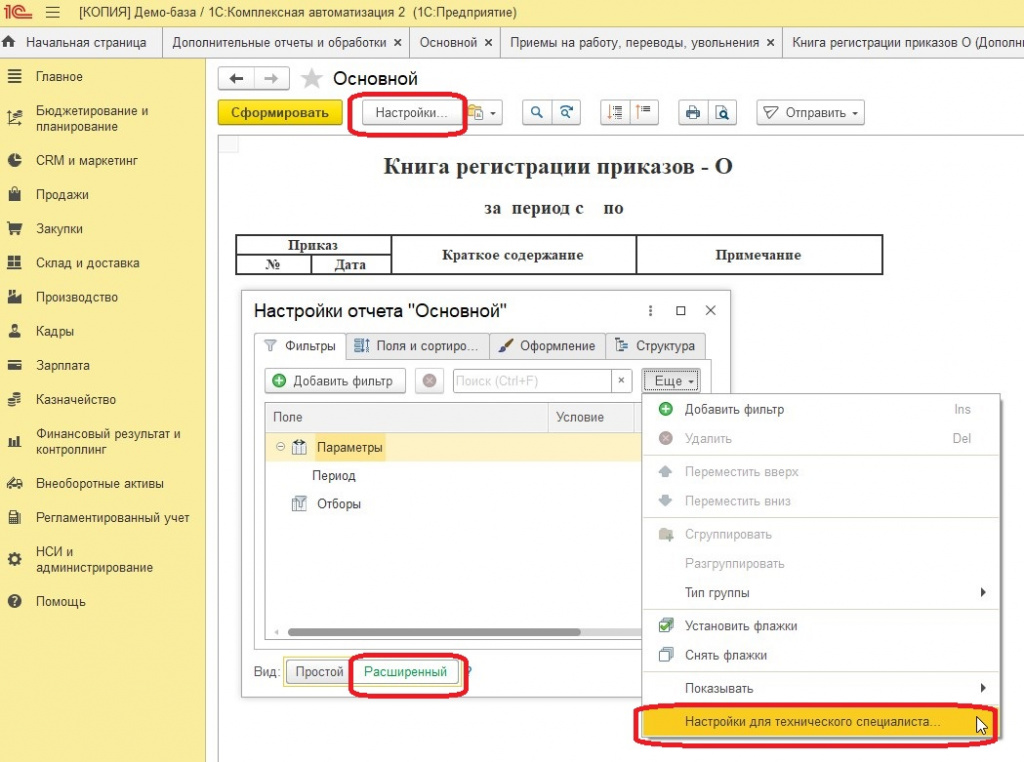
Task: Click the Поле column header
Action: (406, 417)
